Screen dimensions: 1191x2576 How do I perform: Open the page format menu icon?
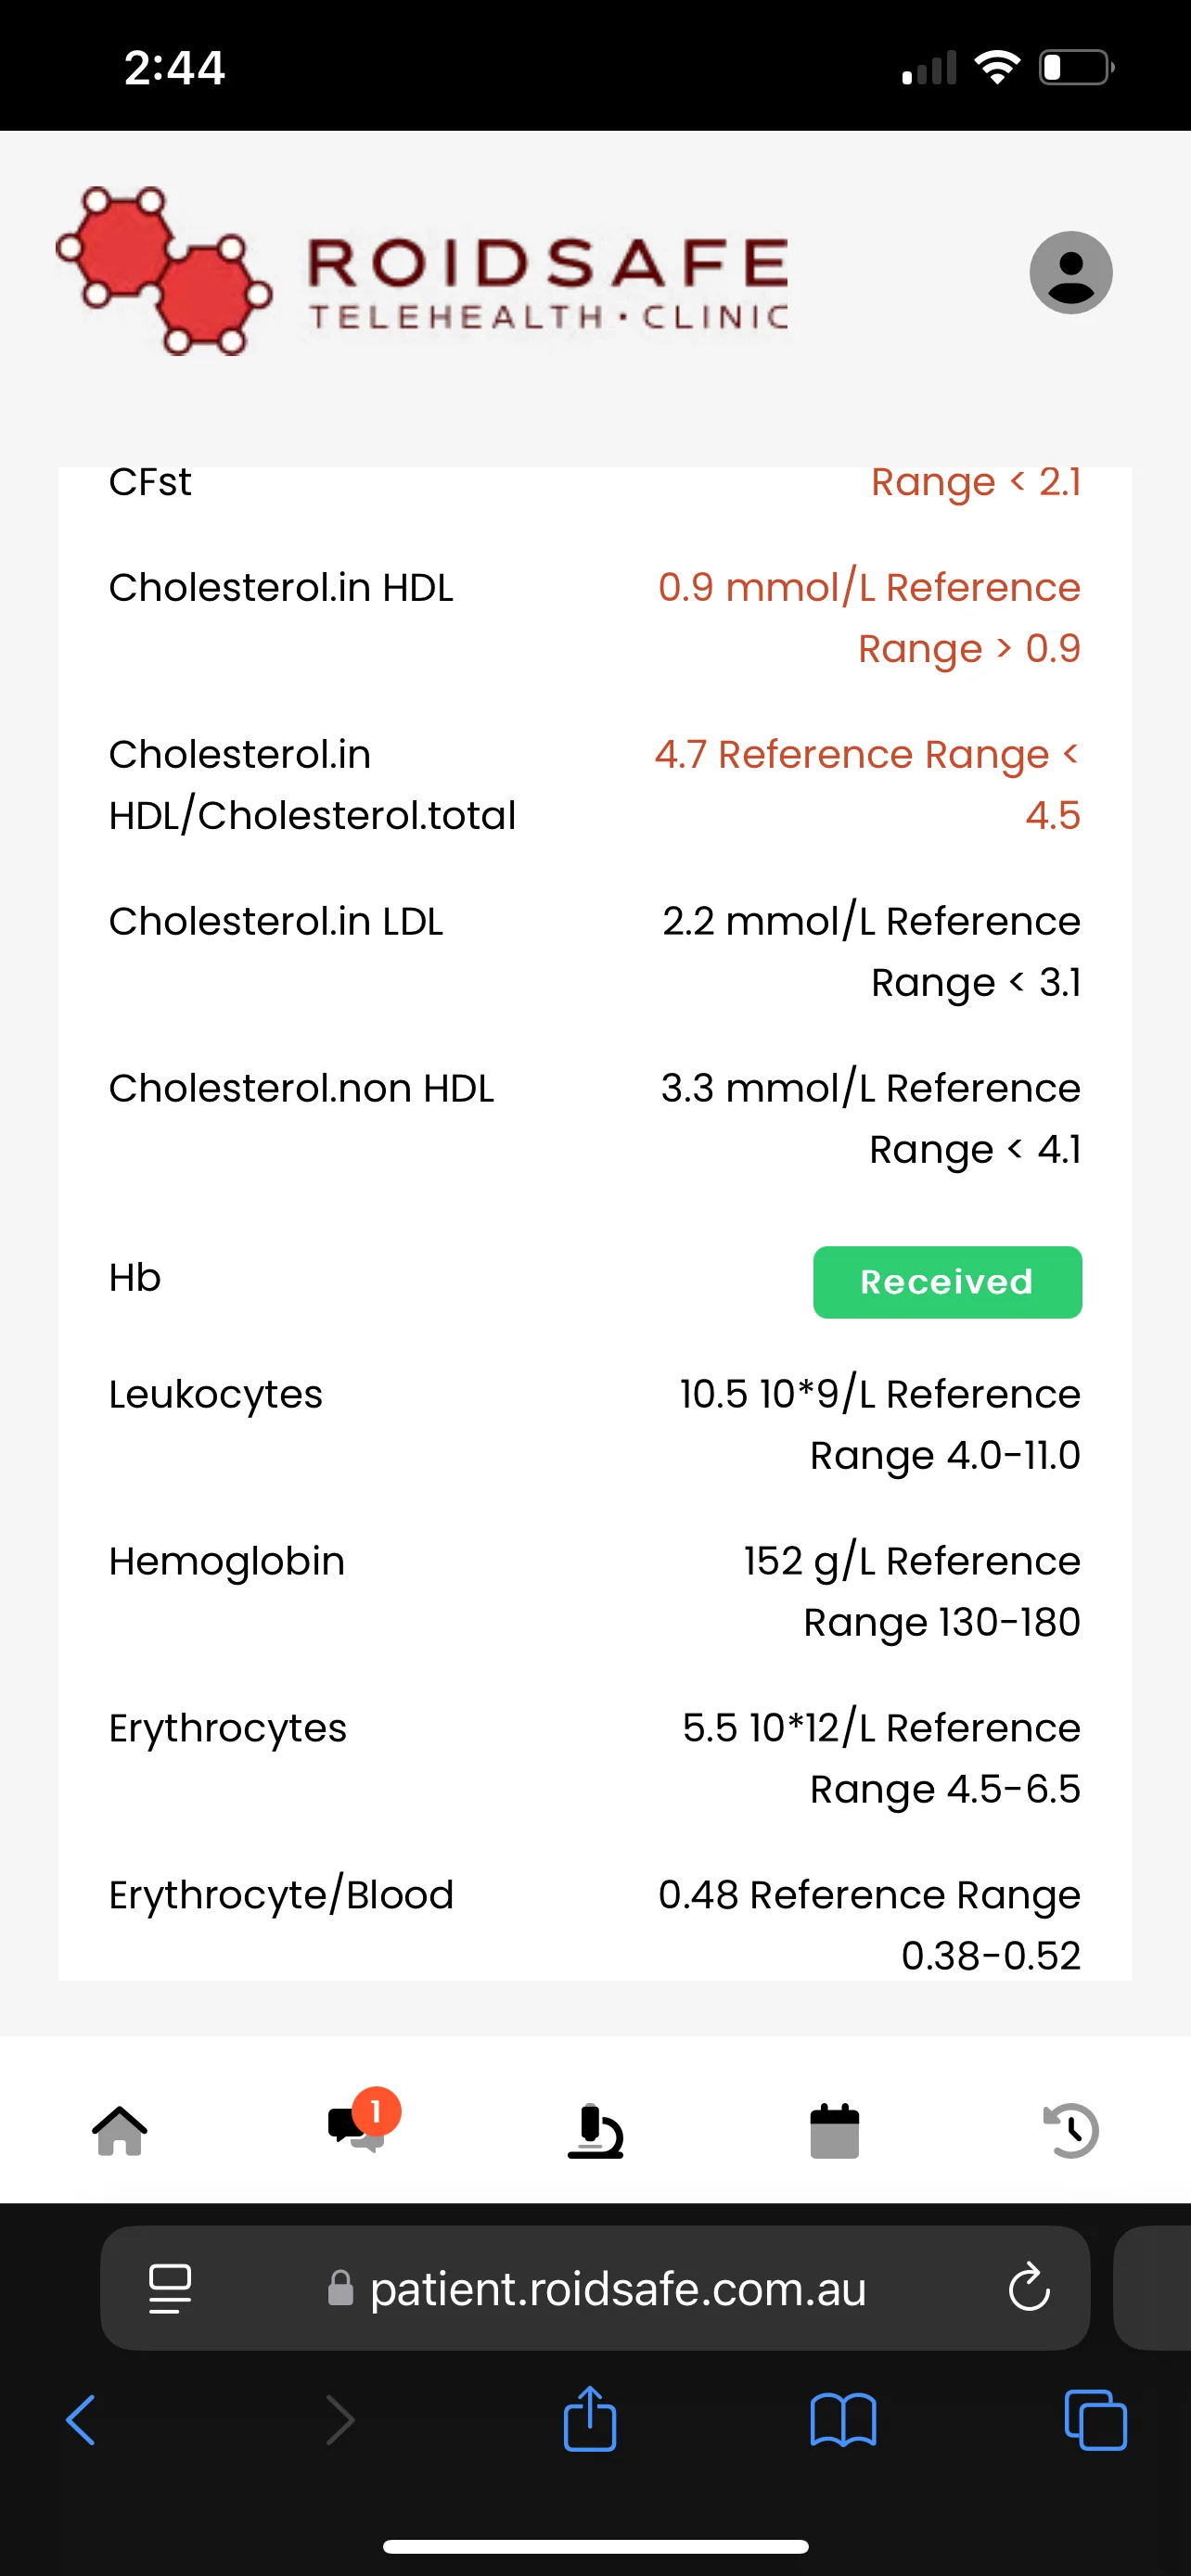170,2288
